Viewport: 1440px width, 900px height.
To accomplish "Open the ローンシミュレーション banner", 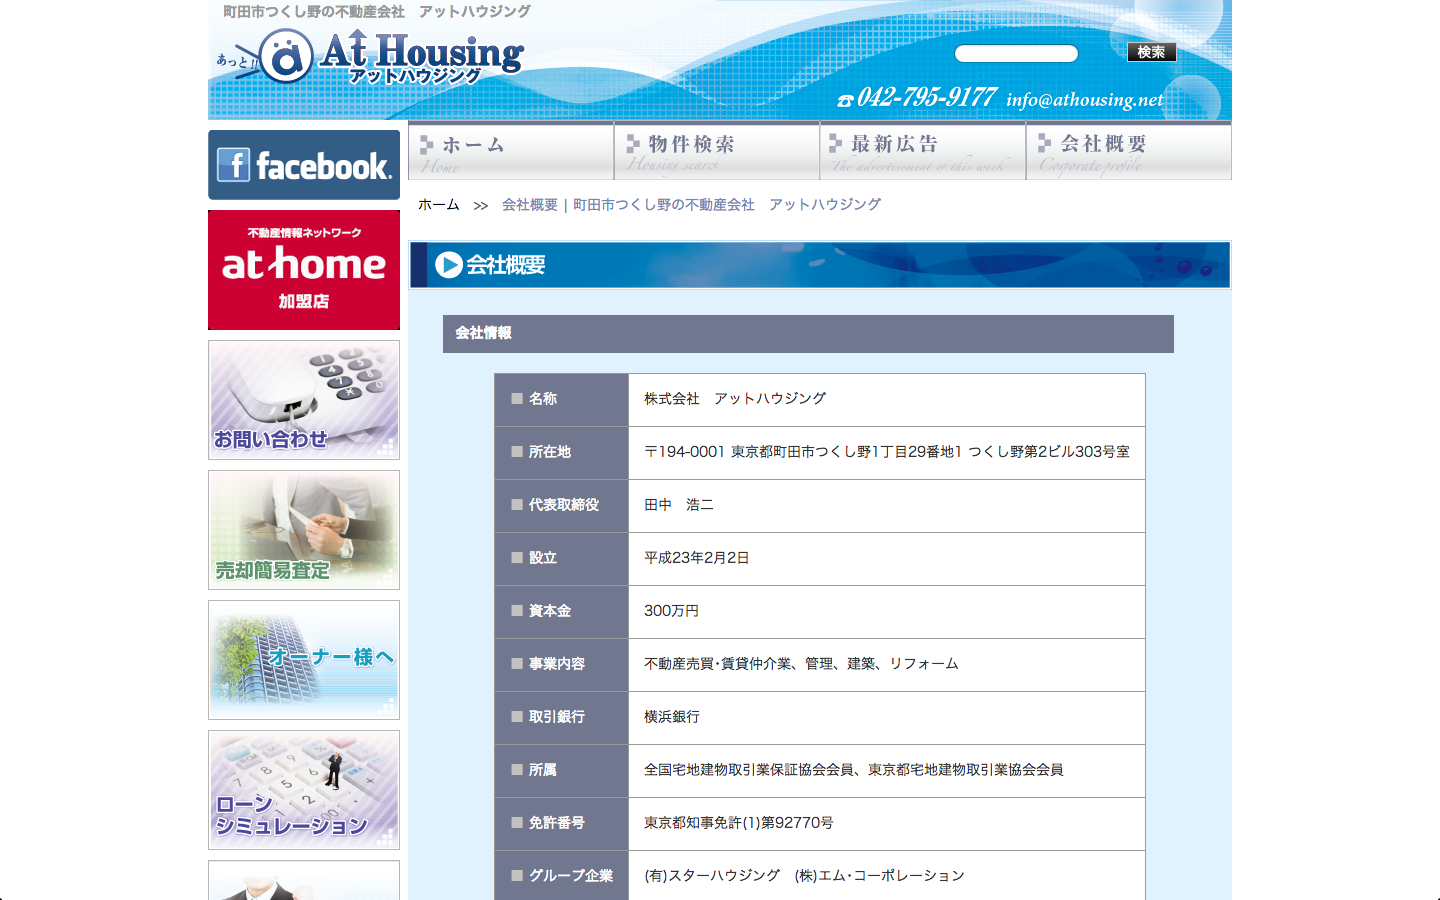I will click(x=304, y=790).
